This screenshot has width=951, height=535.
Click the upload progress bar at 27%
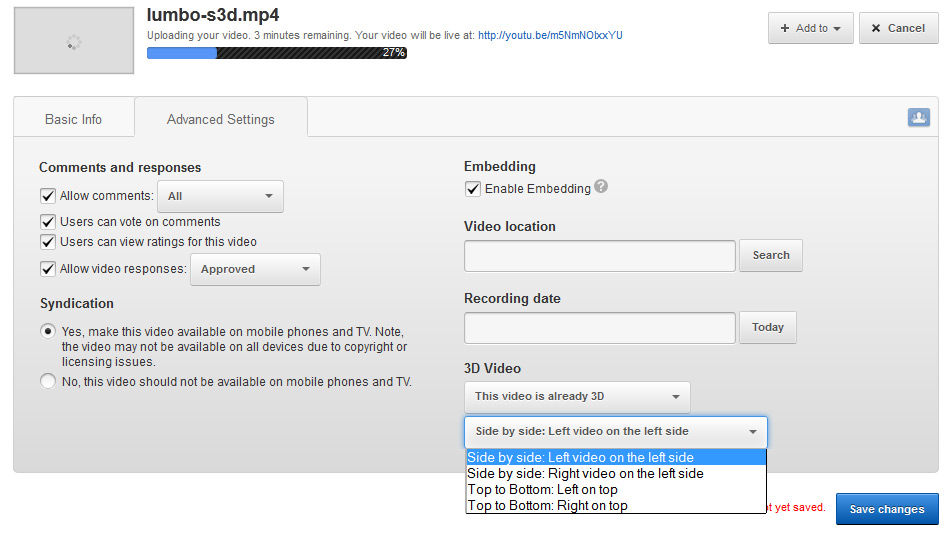point(277,53)
